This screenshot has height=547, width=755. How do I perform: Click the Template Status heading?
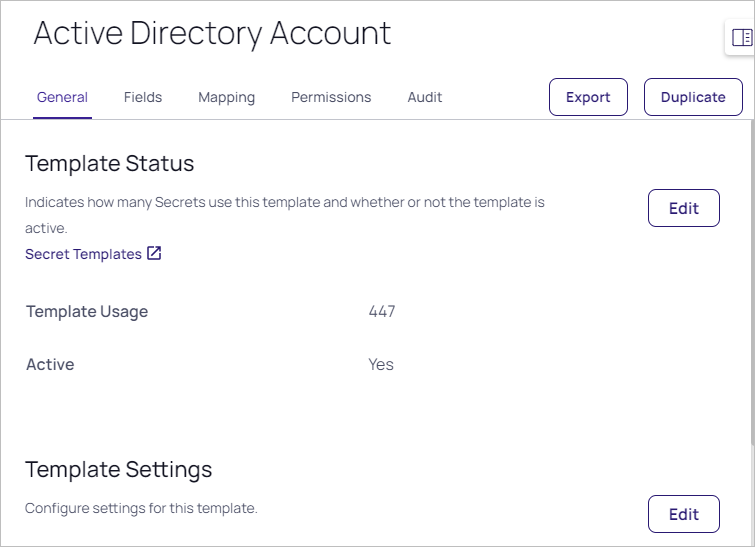109,163
